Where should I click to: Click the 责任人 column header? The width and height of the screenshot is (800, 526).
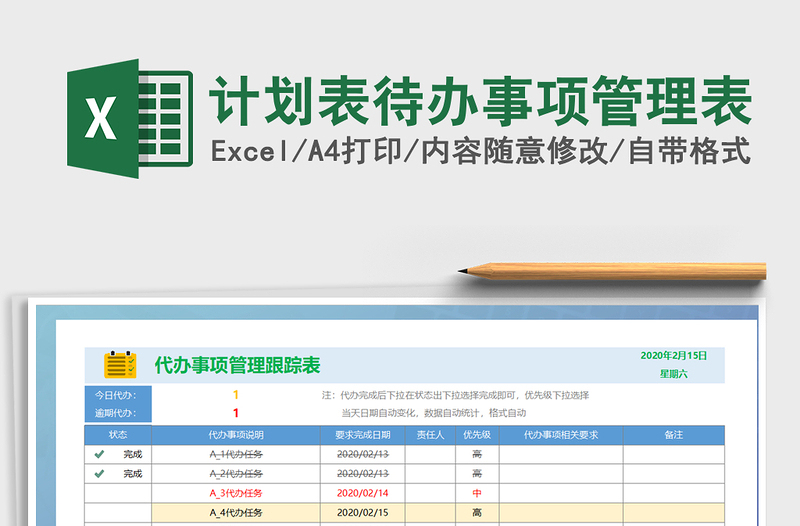pyautogui.click(x=430, y=435)
